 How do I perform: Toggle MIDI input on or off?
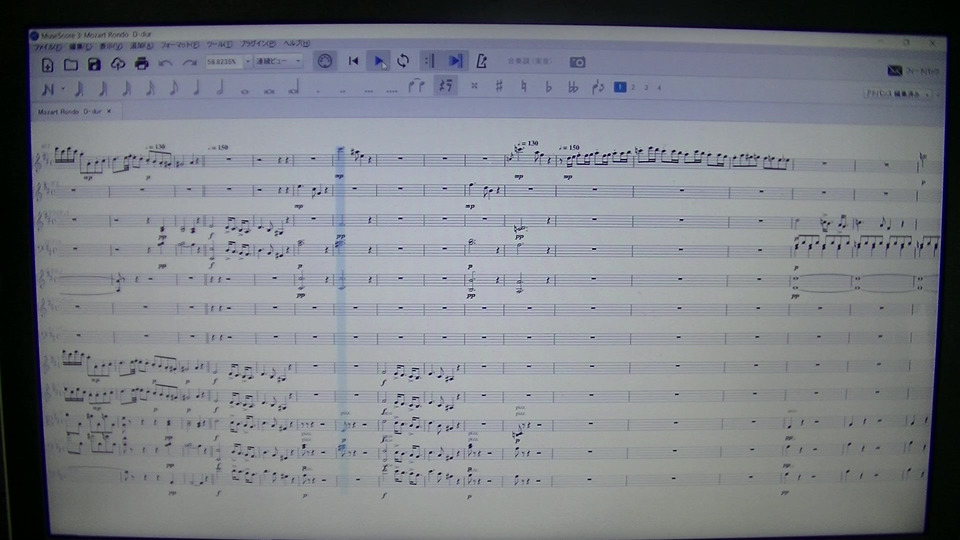click(x=324, y=61)
